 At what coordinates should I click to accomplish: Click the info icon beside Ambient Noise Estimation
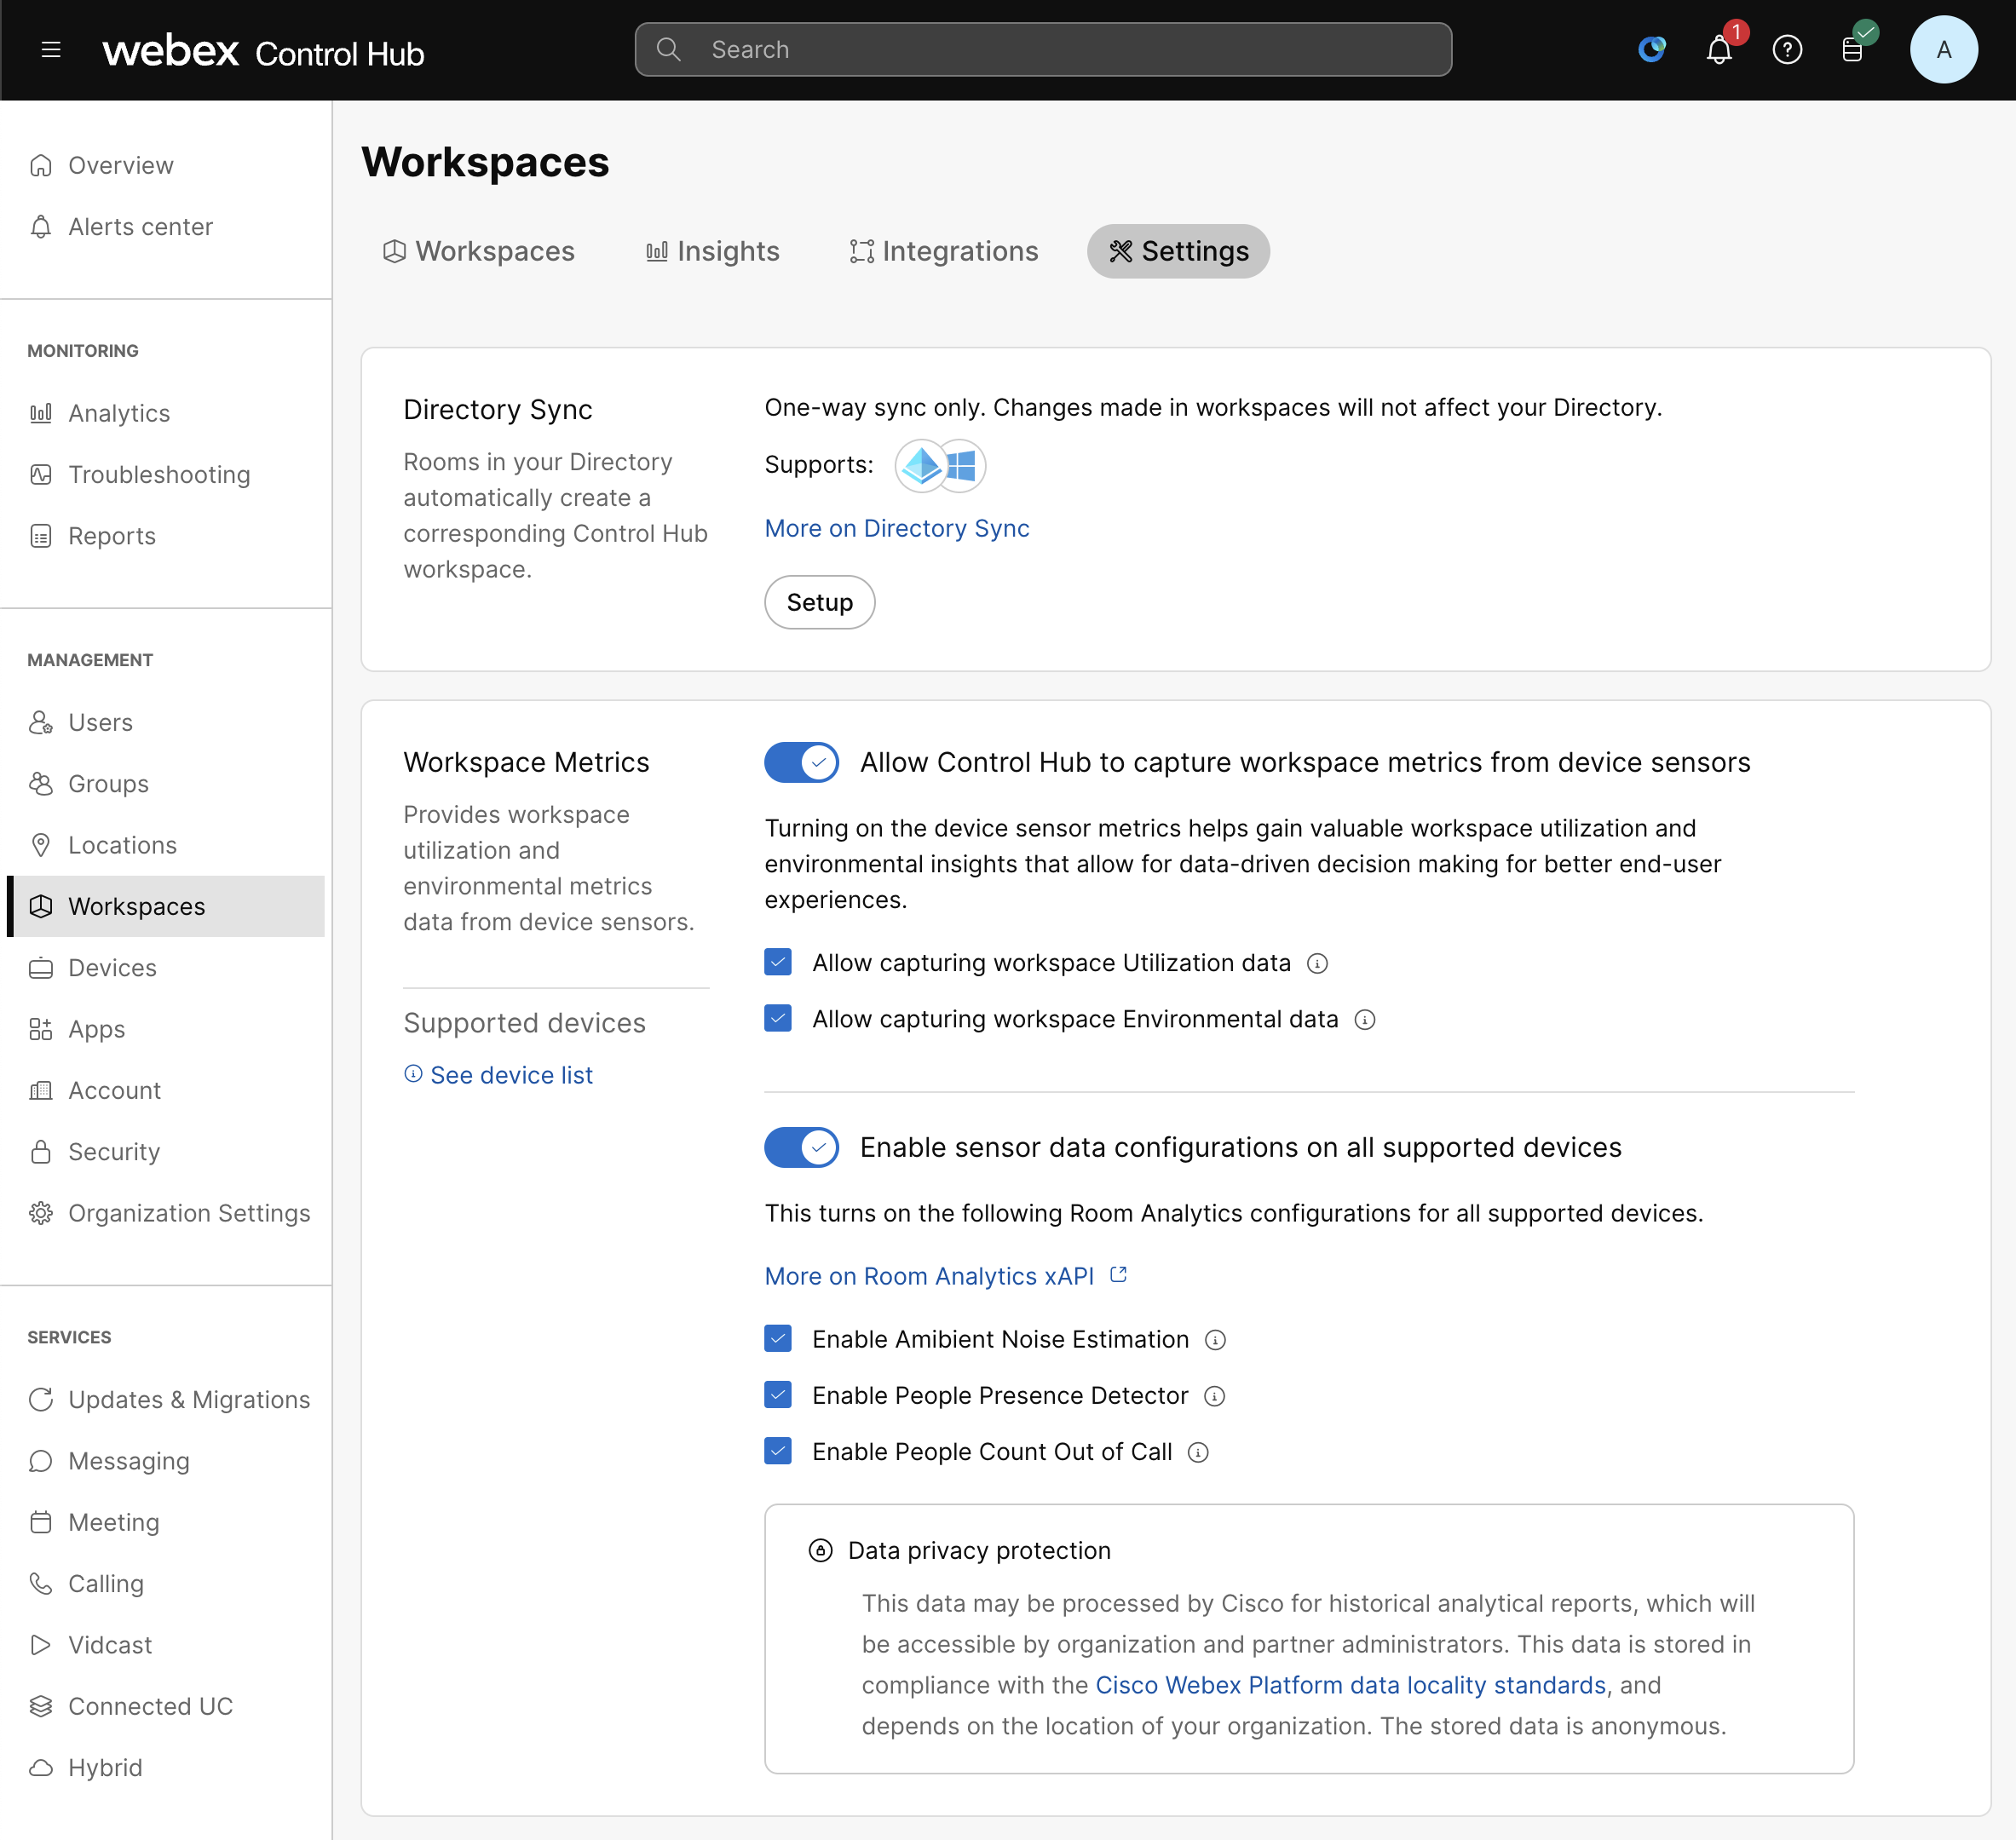(1216, 1340)
